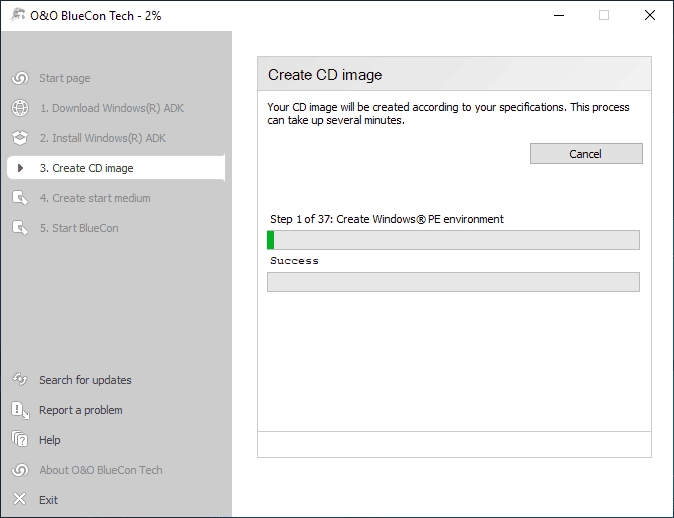
Task: Click the window title 'O&O BlueCon Tech - 2%'
Action: coord(95,15)
